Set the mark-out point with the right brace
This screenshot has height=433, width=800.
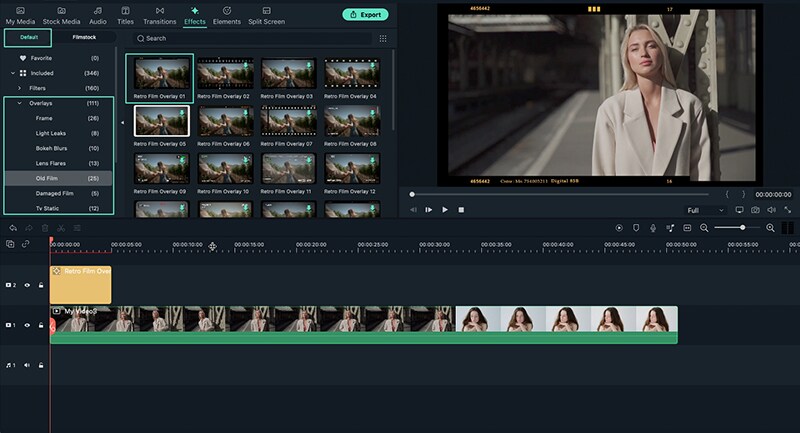[743, 194]
